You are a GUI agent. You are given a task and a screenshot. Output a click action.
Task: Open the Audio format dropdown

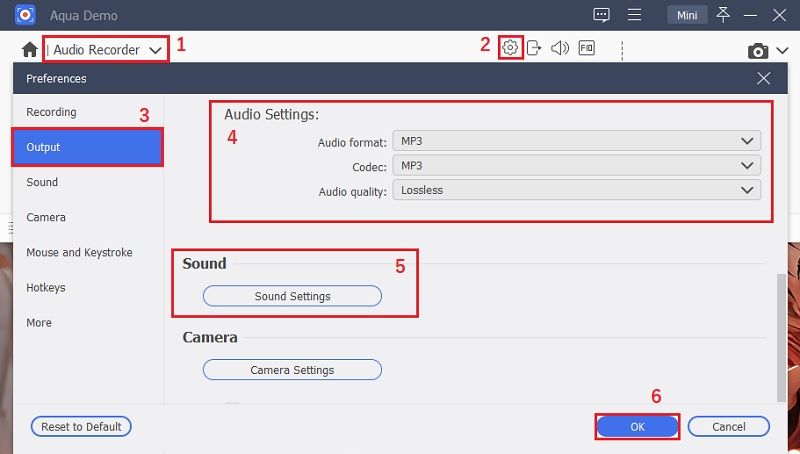tap(577, 141)
